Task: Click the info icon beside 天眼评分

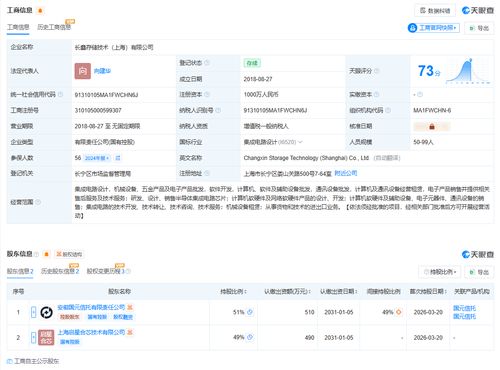Action: point(377,71)
